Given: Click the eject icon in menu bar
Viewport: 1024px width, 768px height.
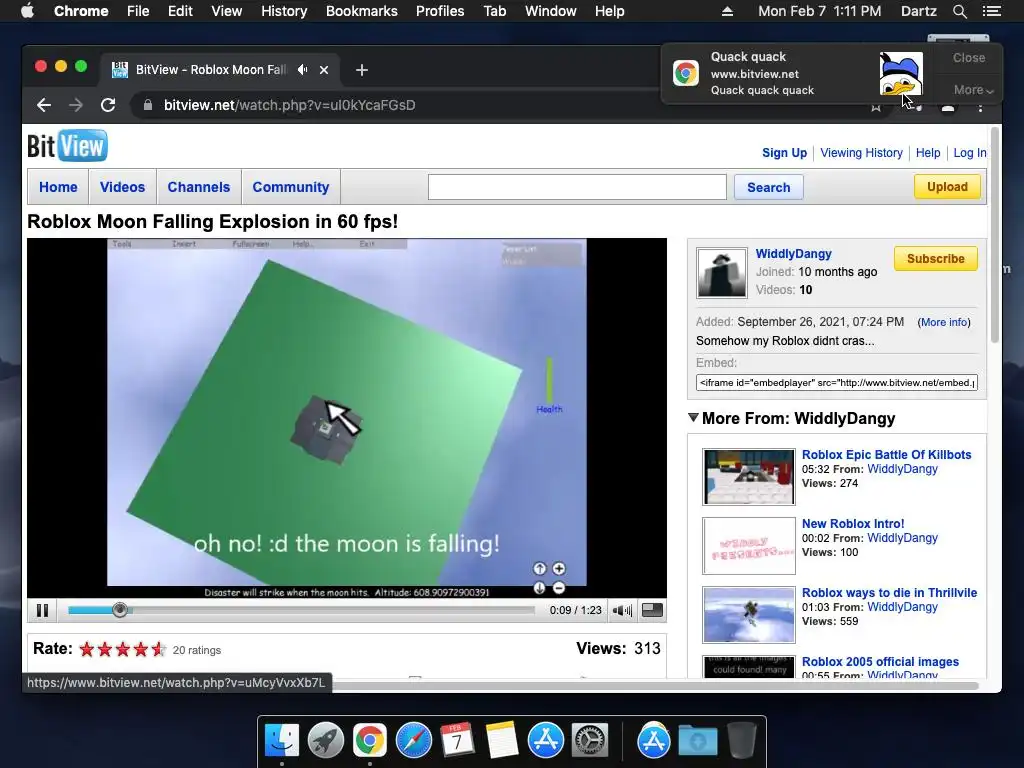Looking at the screenshot, I should [727, 11].
